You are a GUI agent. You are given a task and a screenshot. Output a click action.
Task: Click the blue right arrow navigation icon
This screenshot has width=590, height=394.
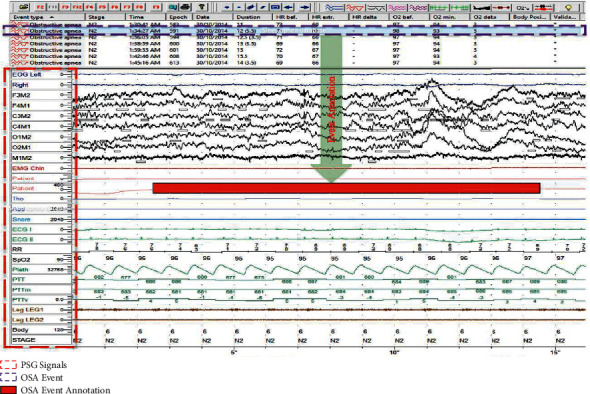coord(305,7)
